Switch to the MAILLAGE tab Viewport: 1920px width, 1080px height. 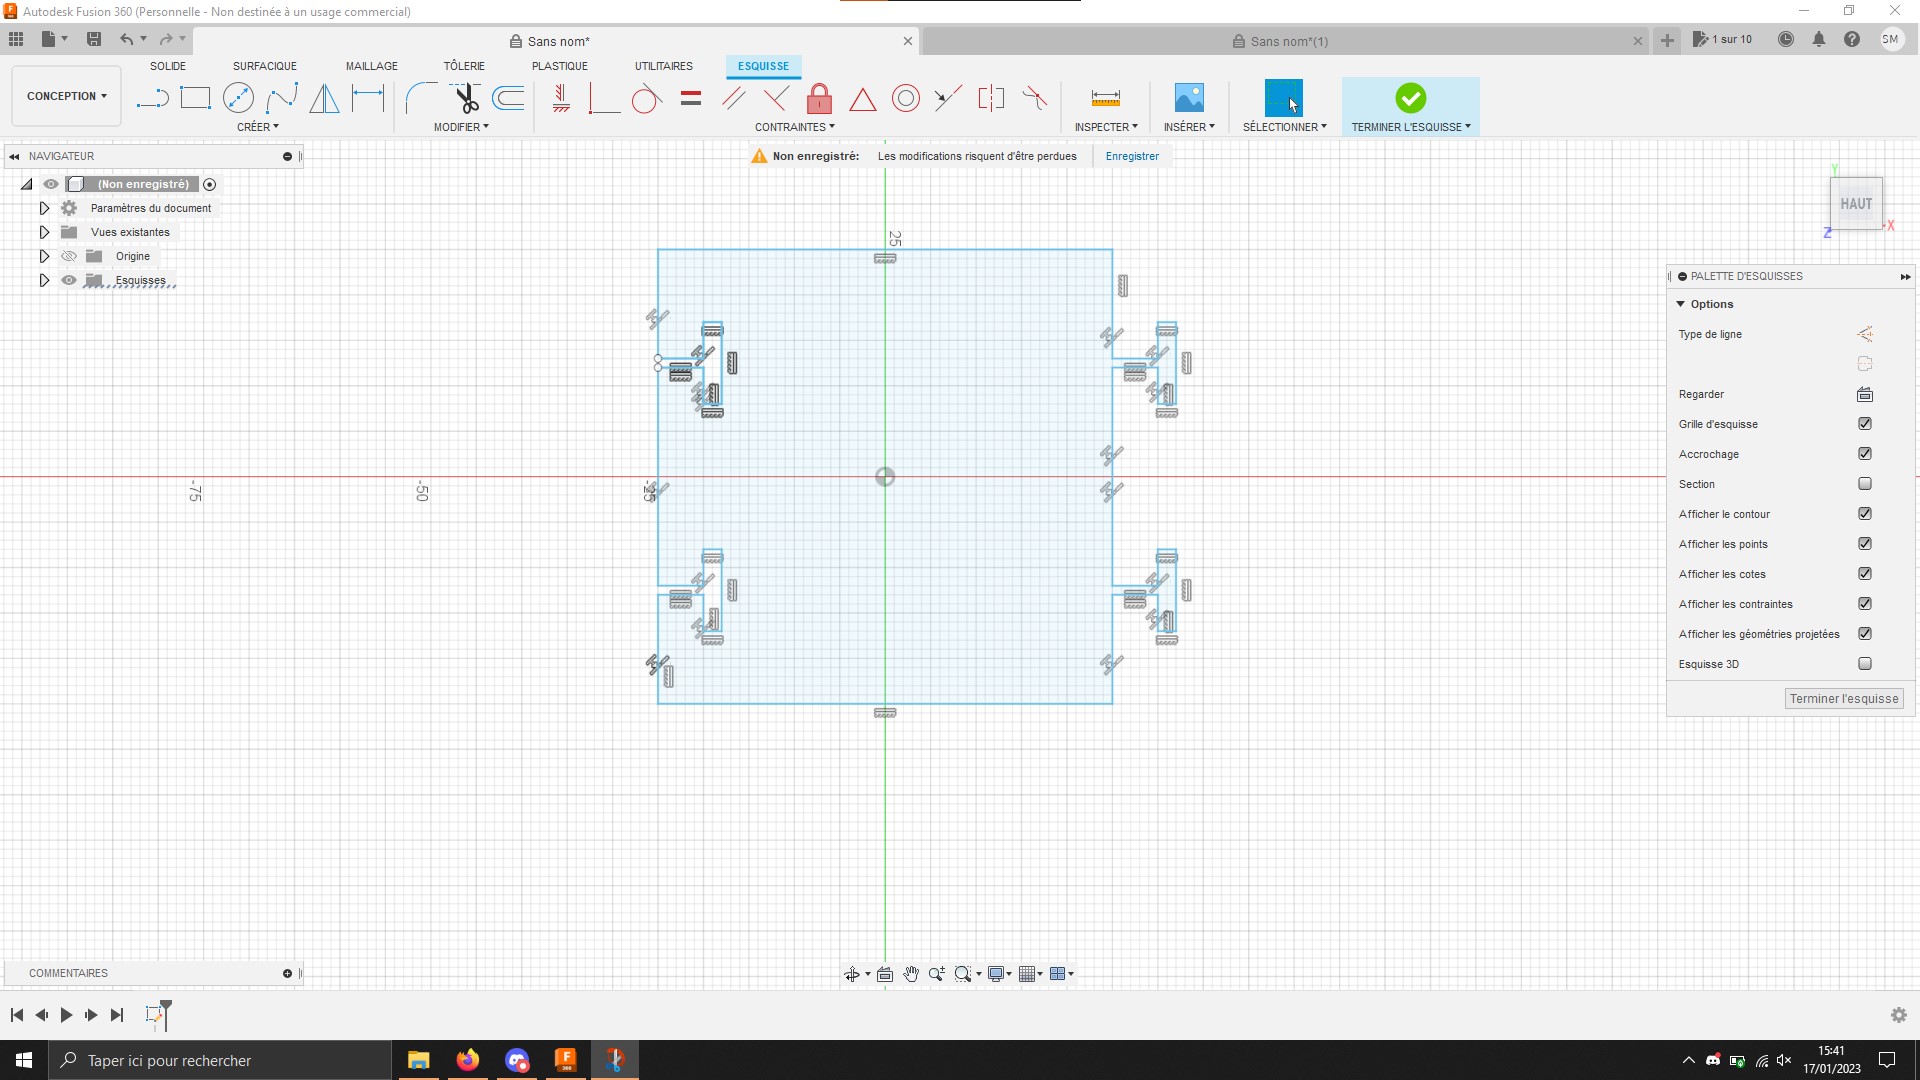372,66
